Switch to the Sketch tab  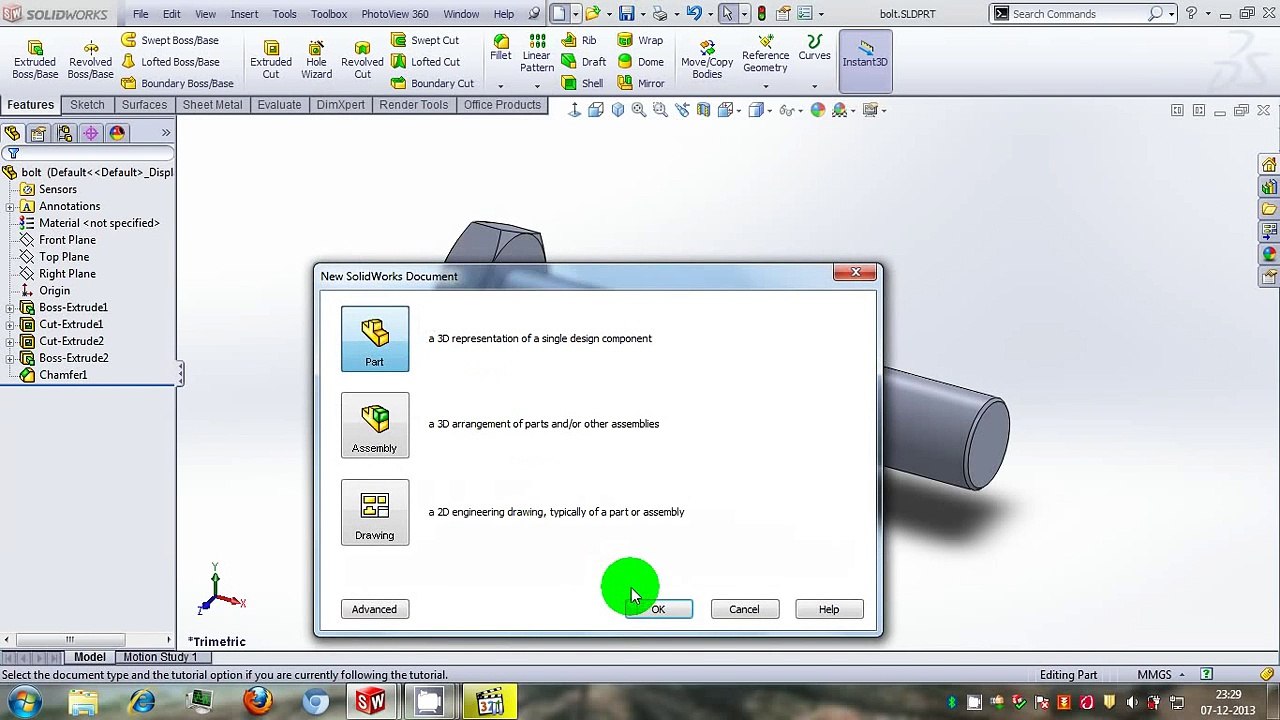pyautogui.click(x=87, y=105)
